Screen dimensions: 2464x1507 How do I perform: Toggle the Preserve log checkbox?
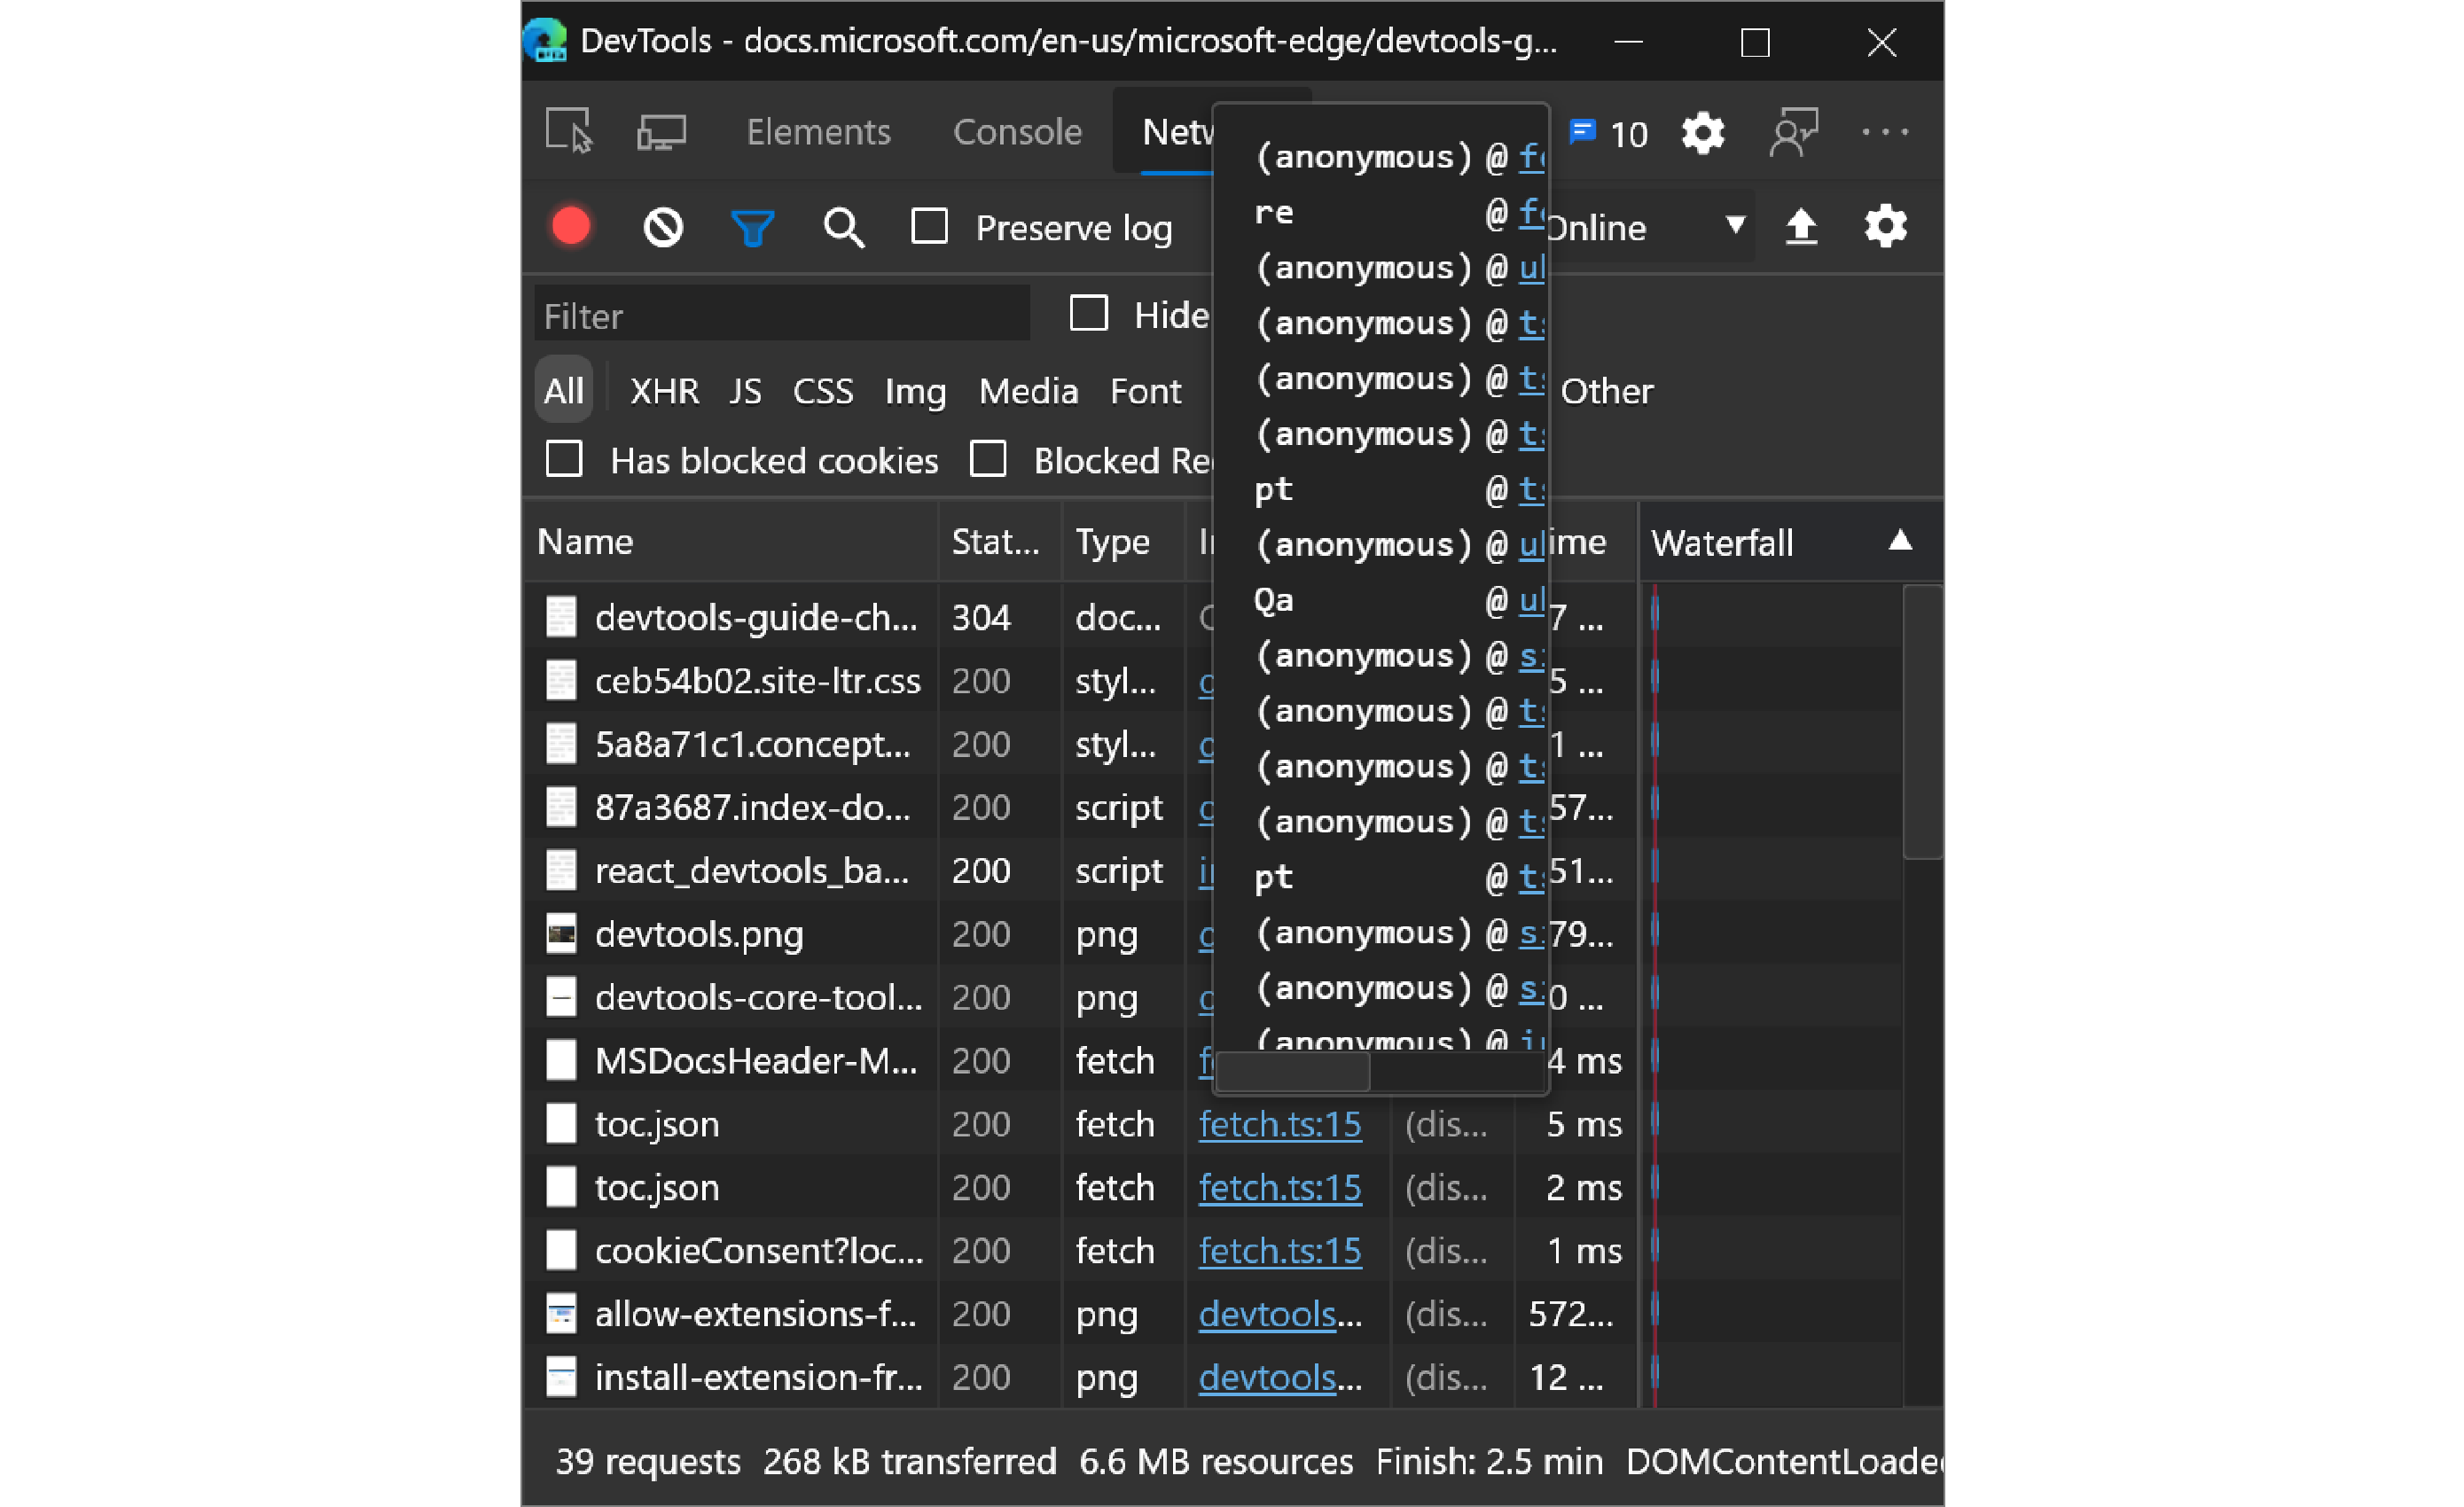click(933, 225)
